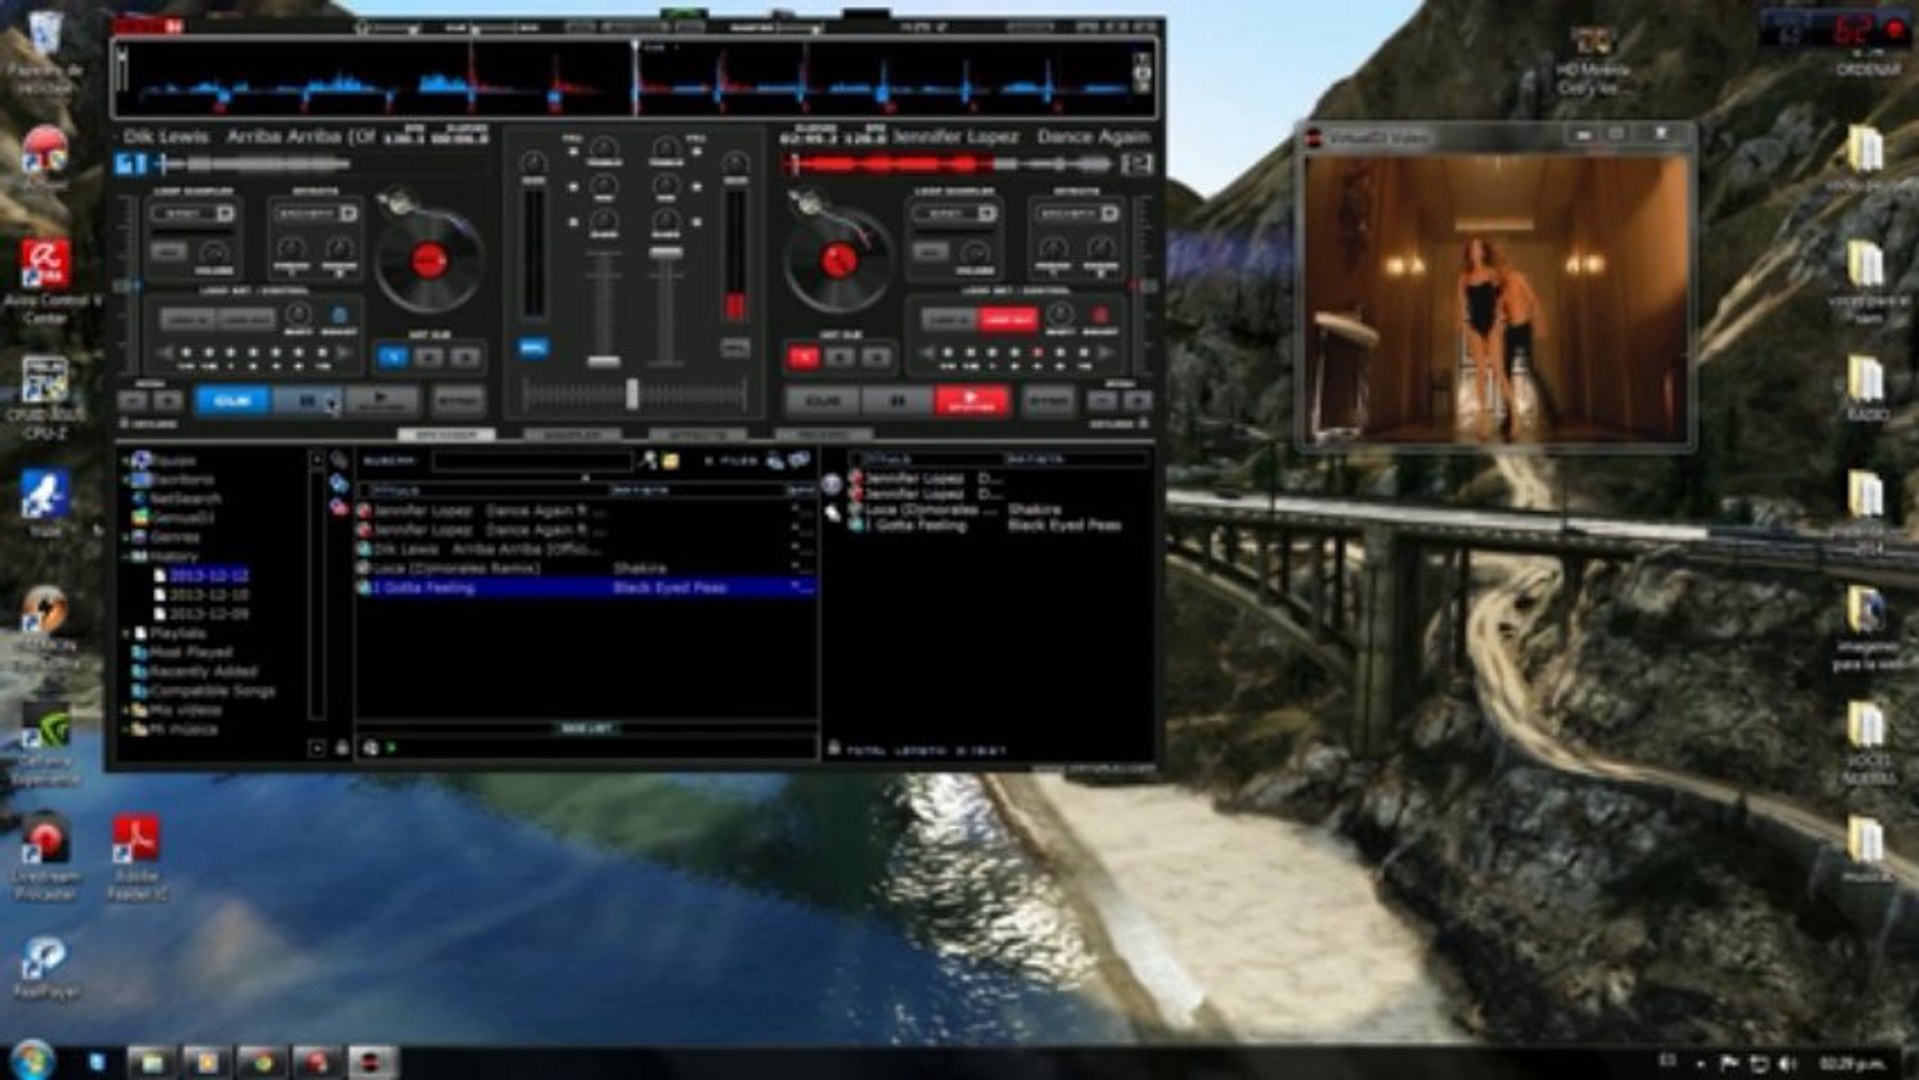Set Loop In on the left deck
This screenshot has width=1919, height=1080.
coord(188,319)
